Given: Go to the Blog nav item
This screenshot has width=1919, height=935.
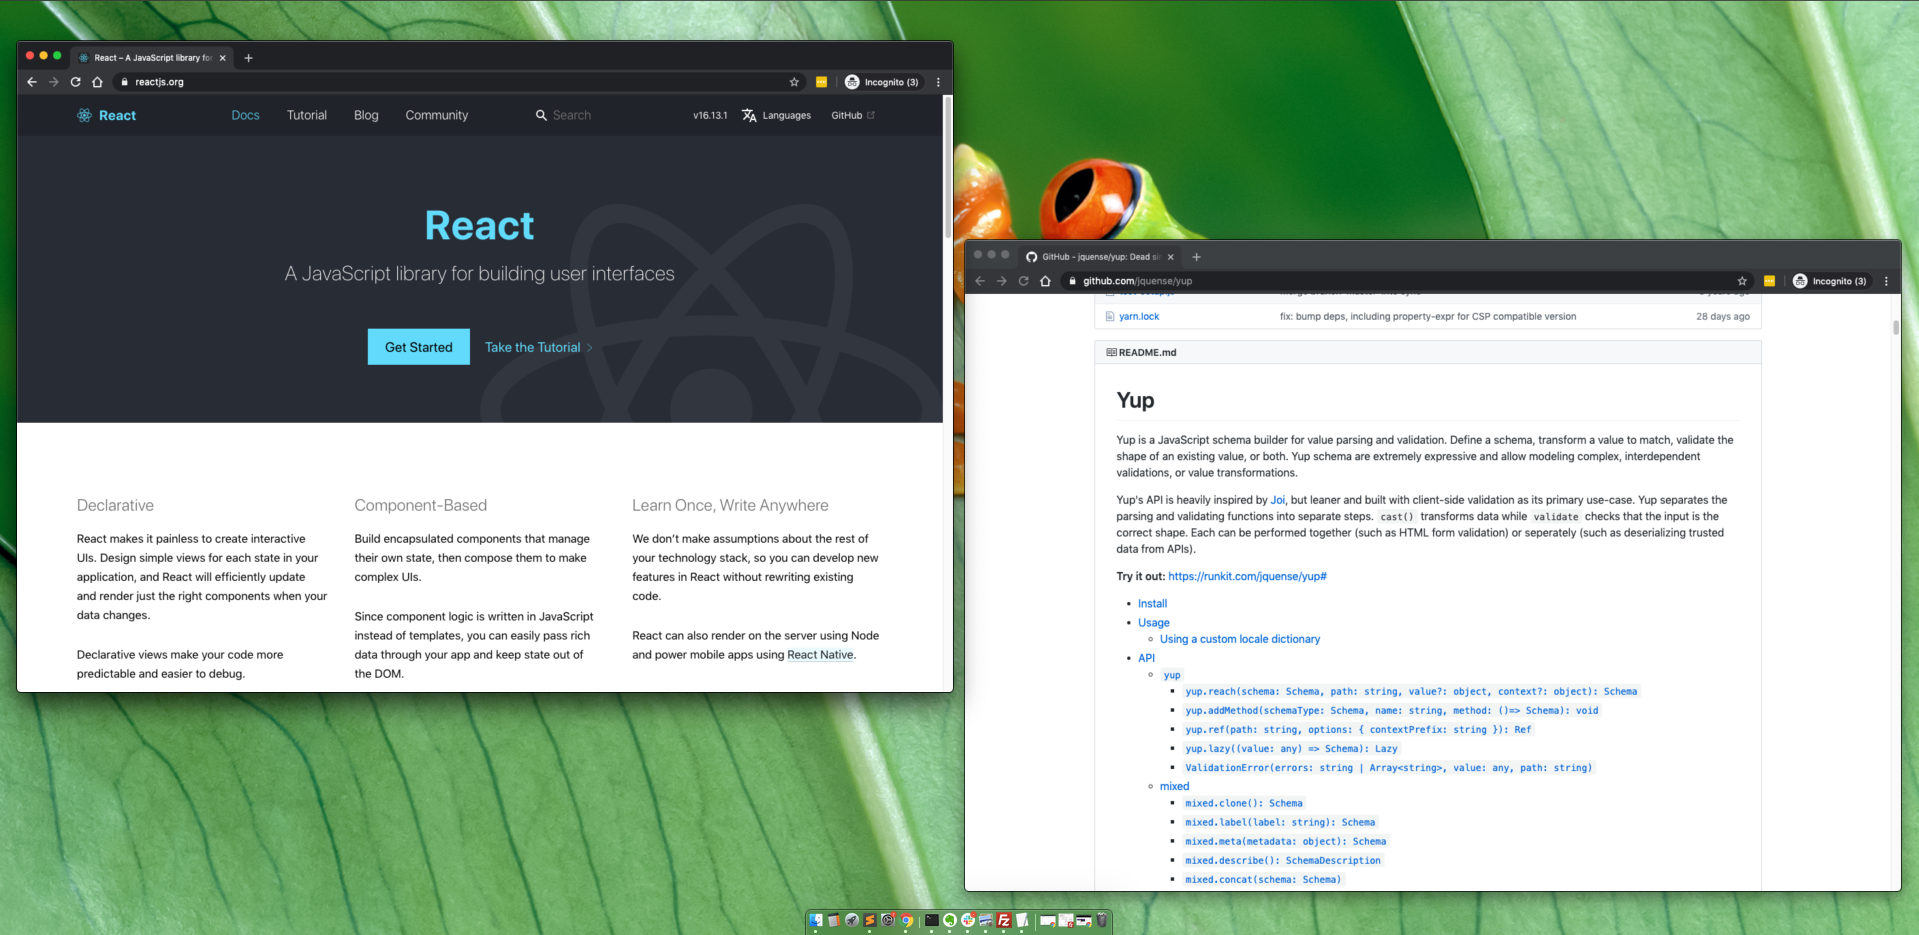Looking at the screenshot, I should pos(366,115).
